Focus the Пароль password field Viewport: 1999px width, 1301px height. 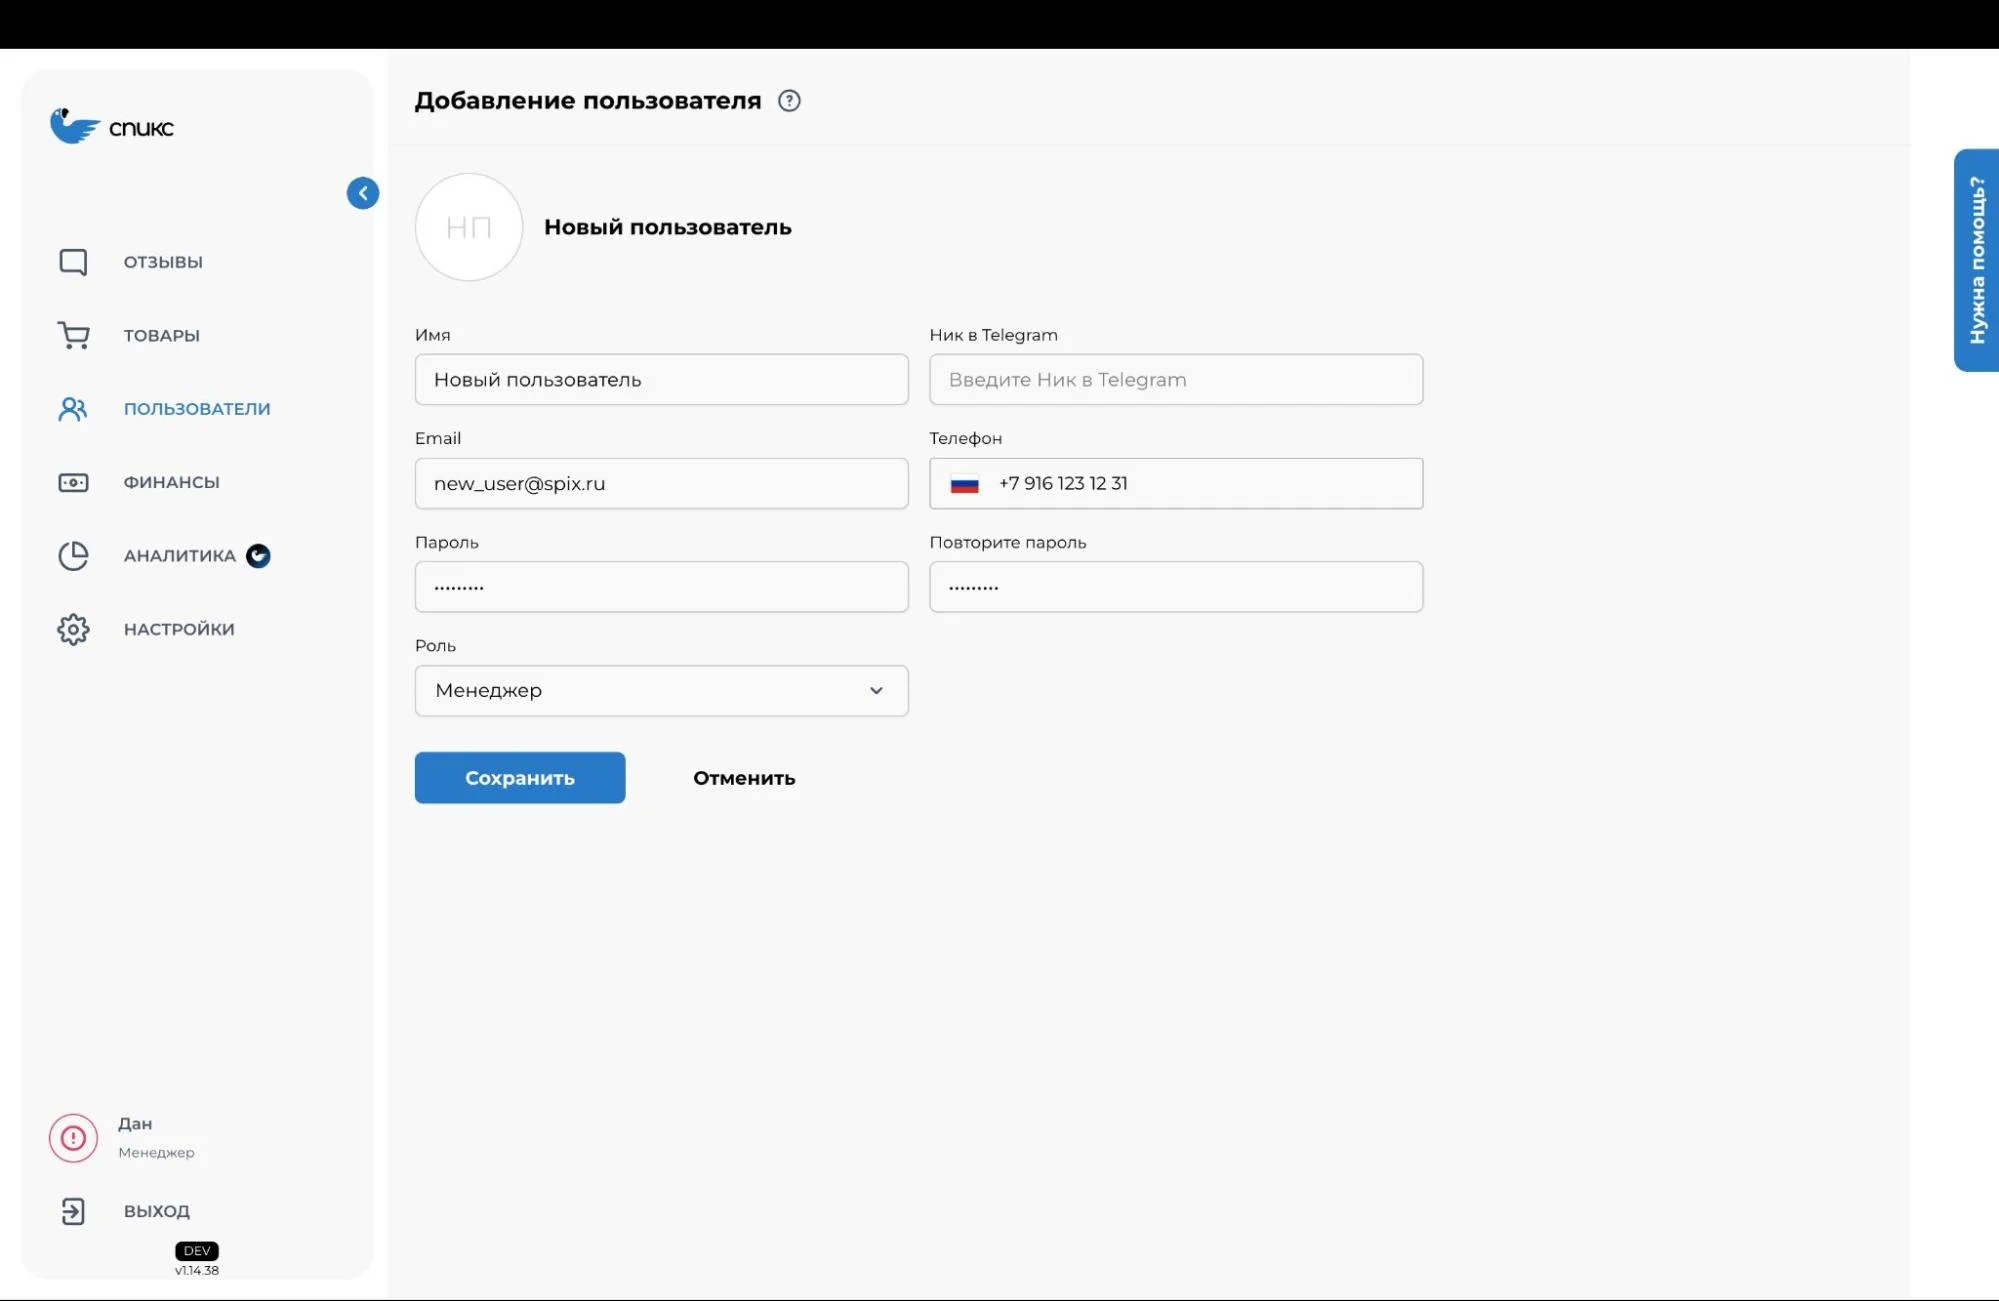662,587
